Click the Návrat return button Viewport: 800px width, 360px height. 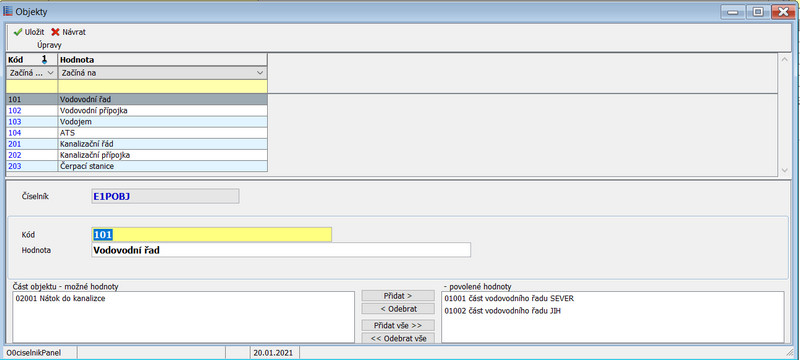pyautogui.click(x=68, y=32)
